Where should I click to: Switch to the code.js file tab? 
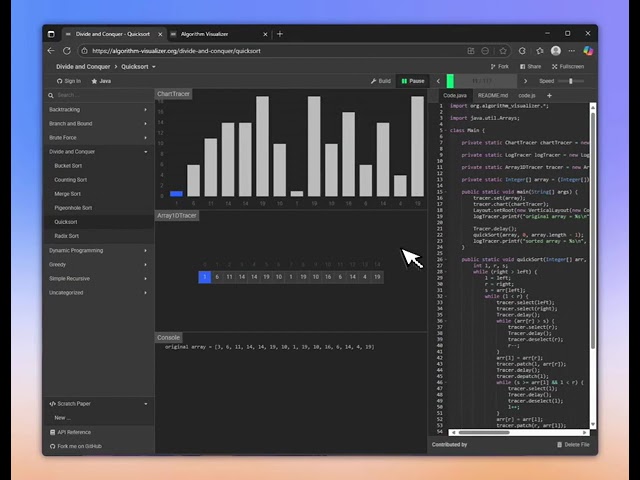click(527, 96)
